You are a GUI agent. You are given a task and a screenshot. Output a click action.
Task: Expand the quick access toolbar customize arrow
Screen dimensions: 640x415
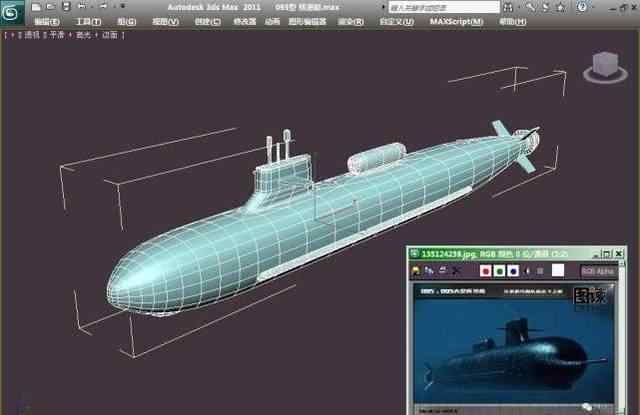[x=121, y=6]
